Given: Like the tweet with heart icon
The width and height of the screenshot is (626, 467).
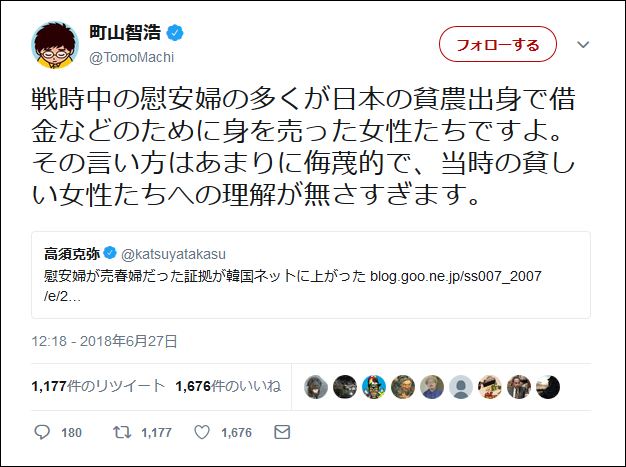Looking at the screenshot, I should point(202,432).
